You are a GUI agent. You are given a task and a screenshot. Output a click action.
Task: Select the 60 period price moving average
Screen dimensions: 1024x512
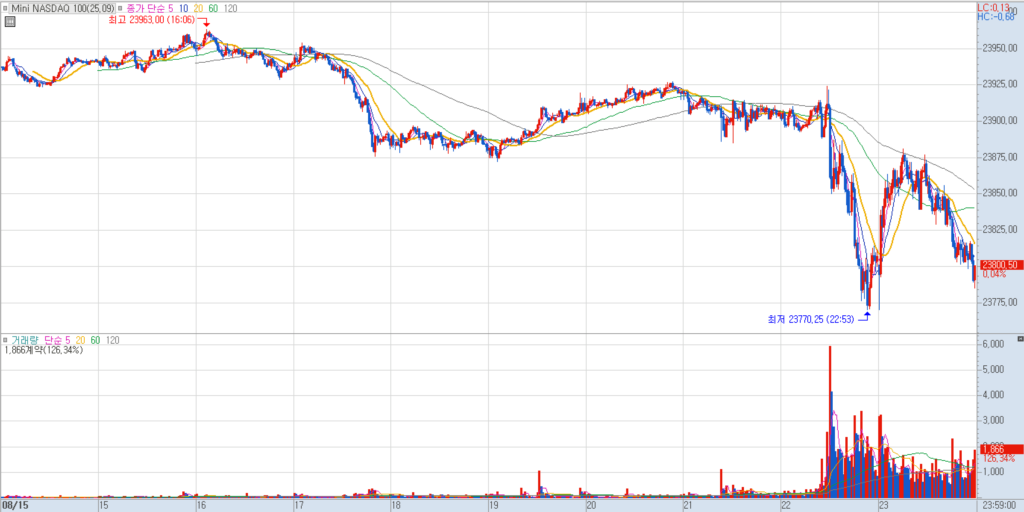(x=213, y=8)
